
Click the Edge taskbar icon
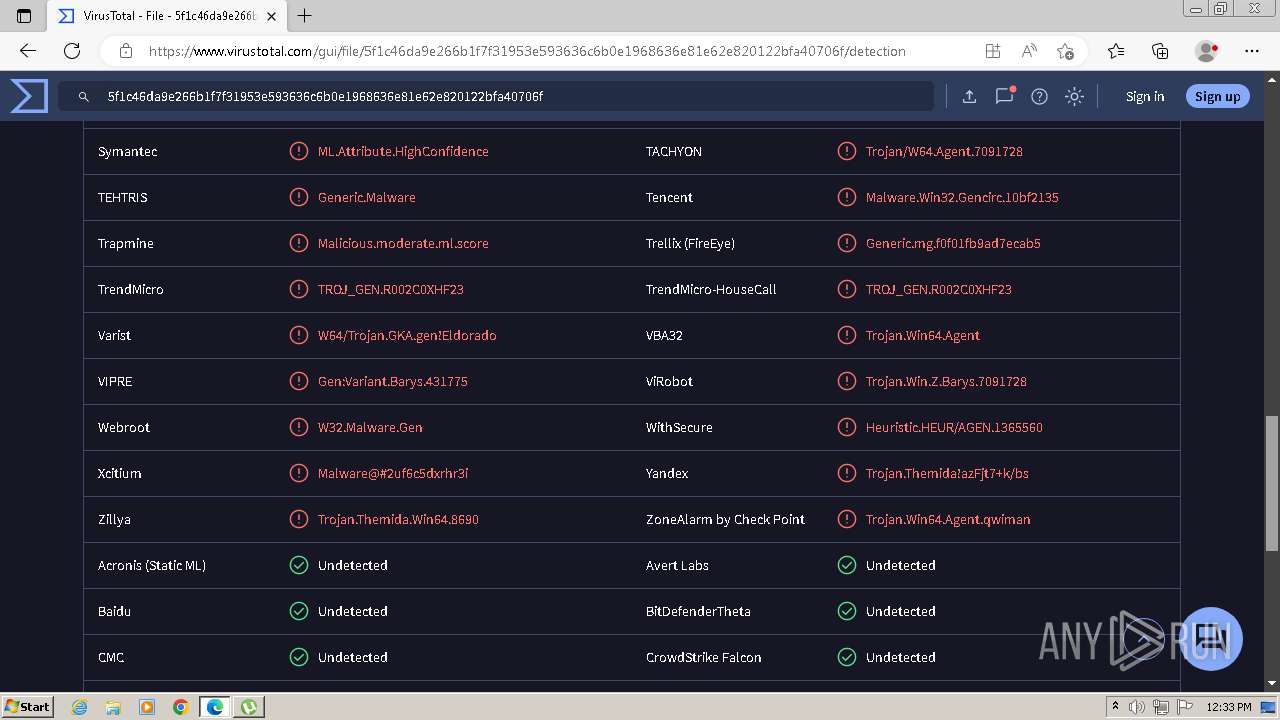coord(214,707)
